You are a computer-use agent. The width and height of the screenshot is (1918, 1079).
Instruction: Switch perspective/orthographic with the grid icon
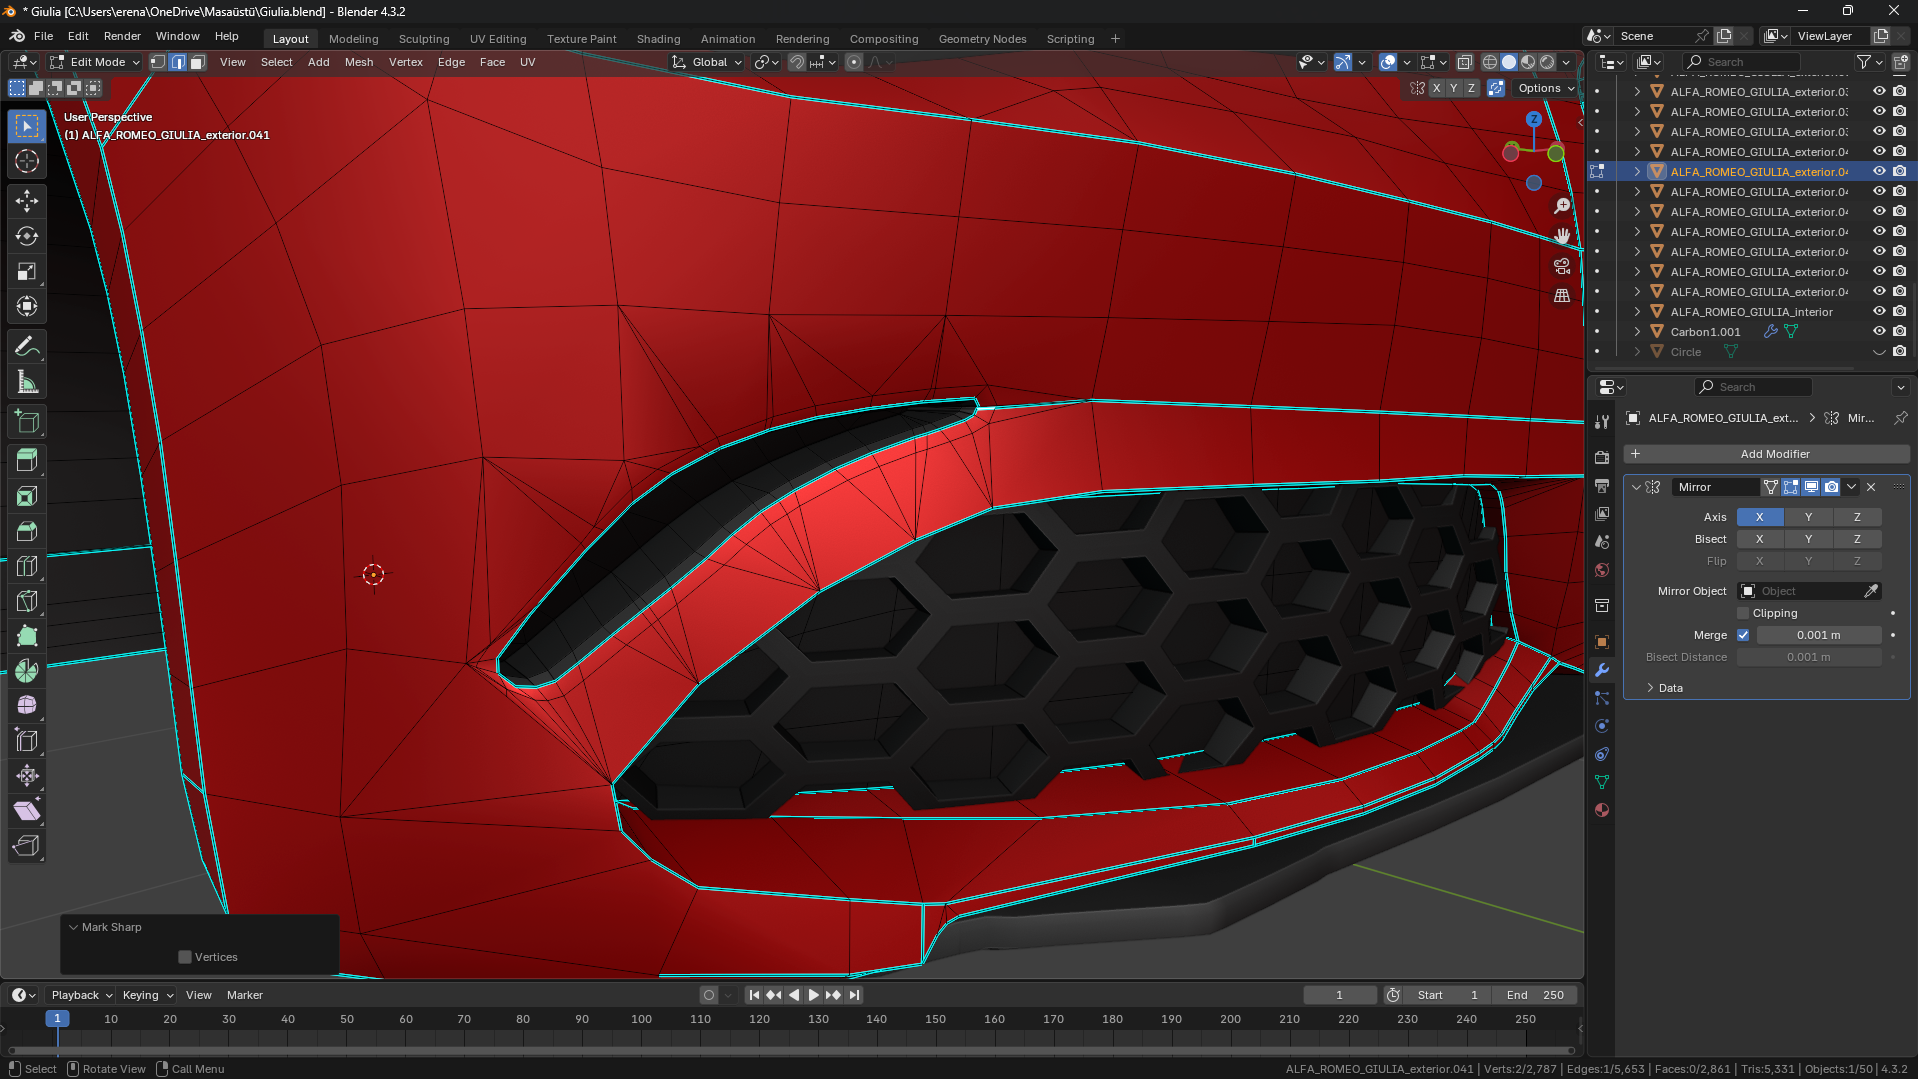click(x=1562, y=296)
